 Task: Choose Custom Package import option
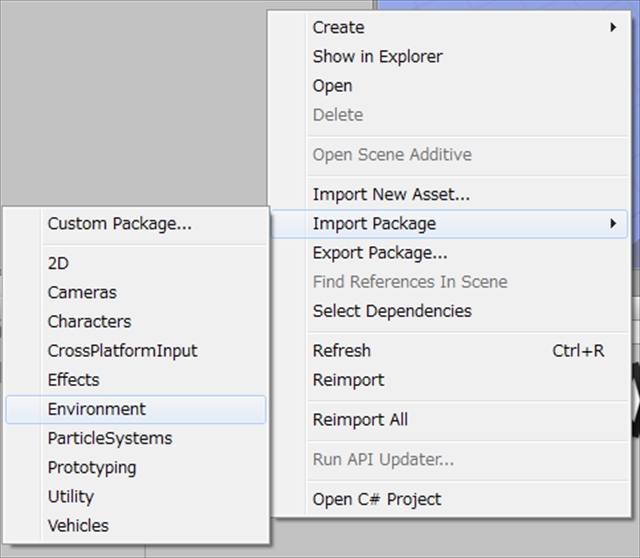(x=119, y=224)
